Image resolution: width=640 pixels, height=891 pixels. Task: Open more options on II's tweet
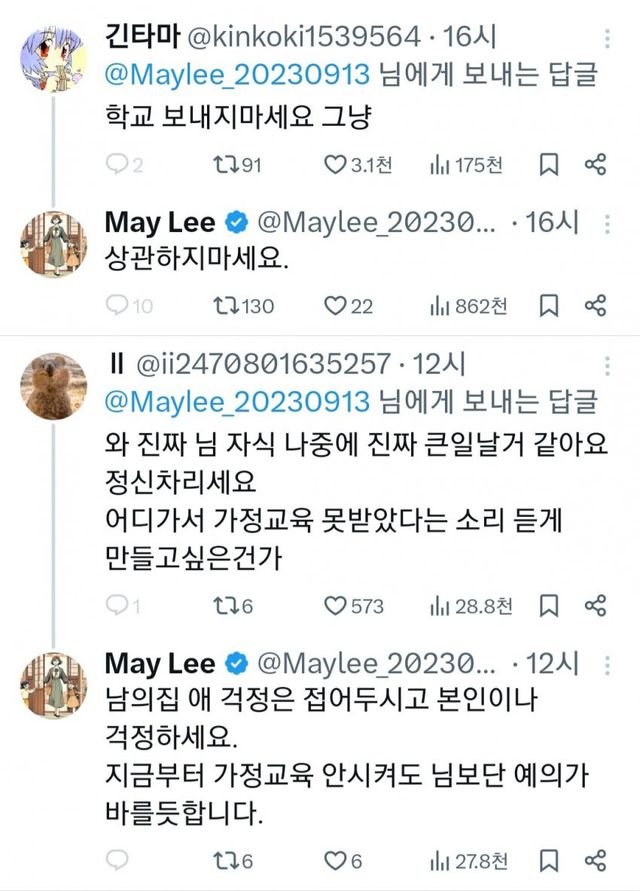[608, 368]
